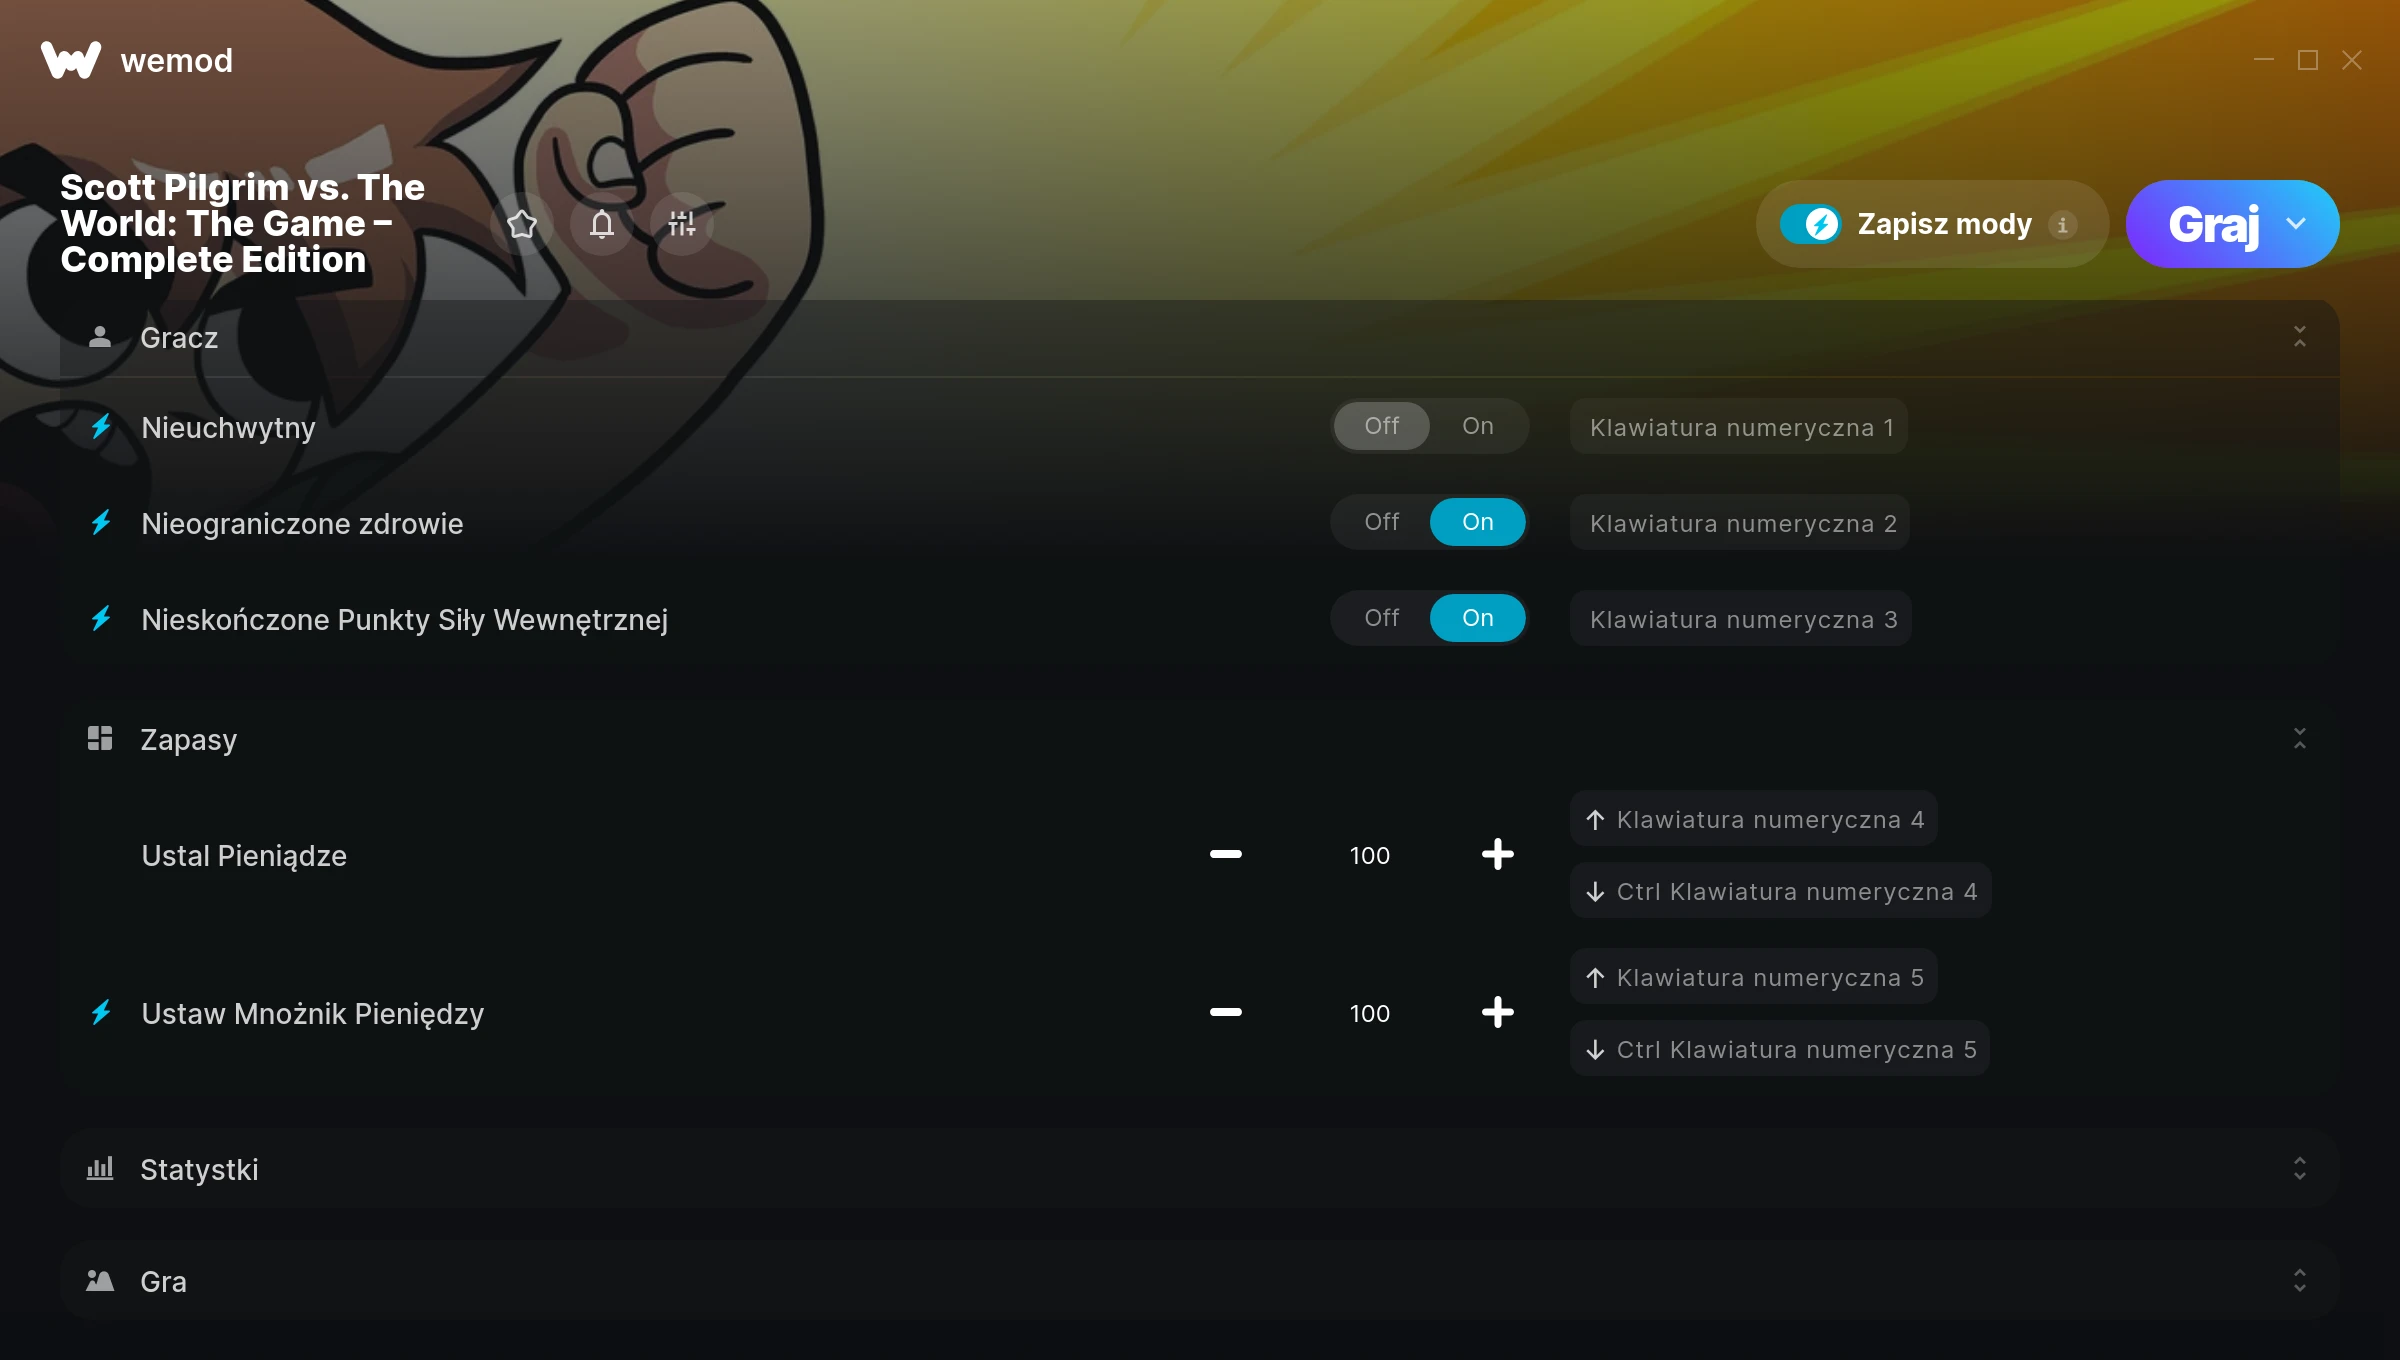Expand the Statystki section
This screenshot has height=1360, width=2400.
[2299, 1168]
